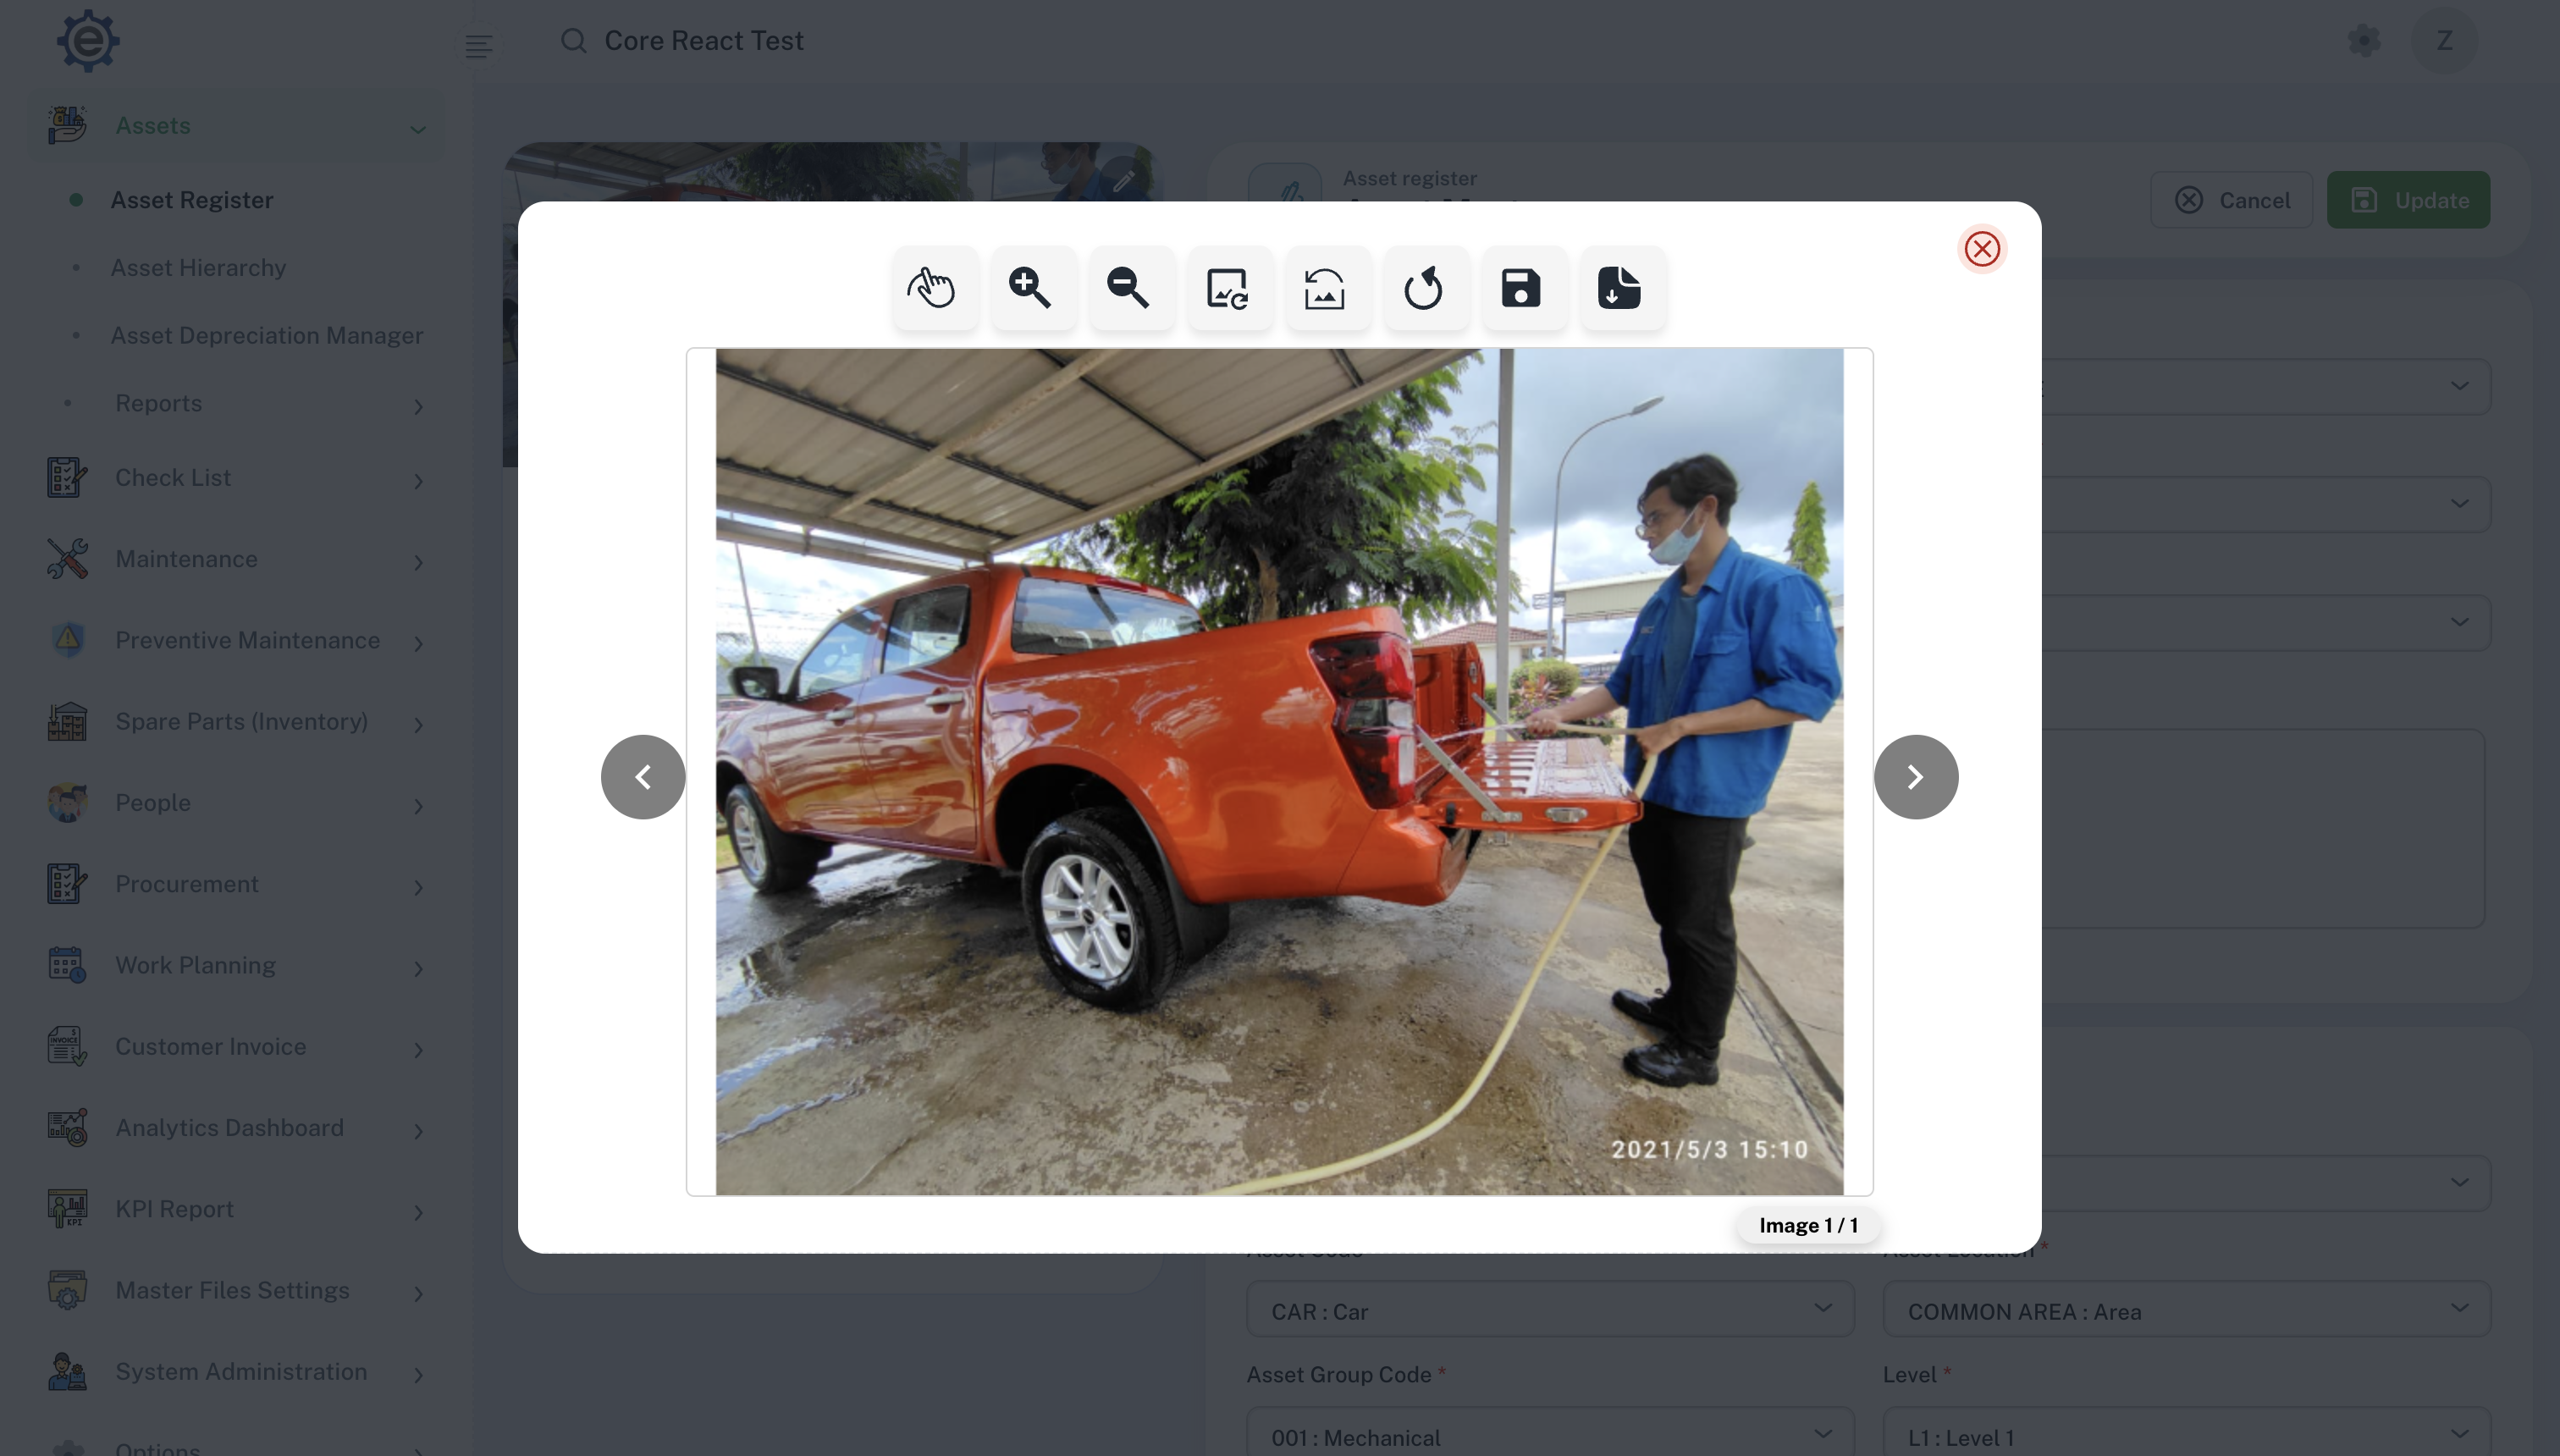This screenshot has width=2560, height=1456.
Task: Go to the next image
Action: pos(1915,777)
